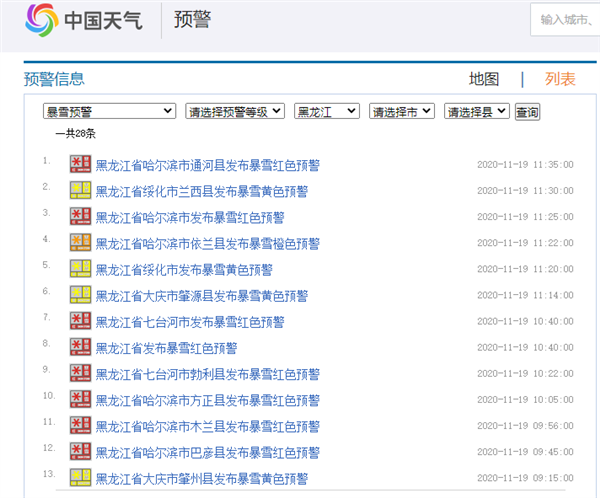Click the China Weather logo
The image size is (600, 498).
pos(84,20)
